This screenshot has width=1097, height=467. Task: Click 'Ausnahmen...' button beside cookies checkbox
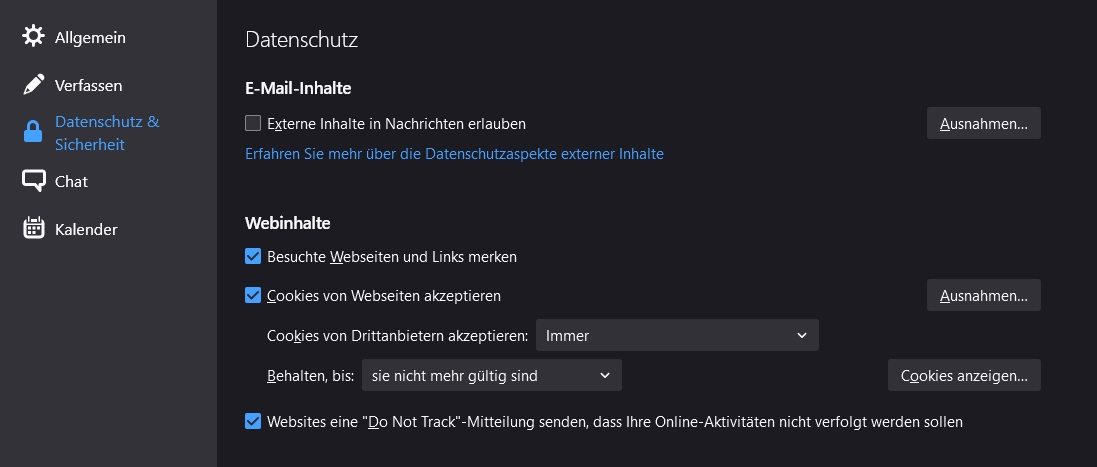tap(983, 296)
